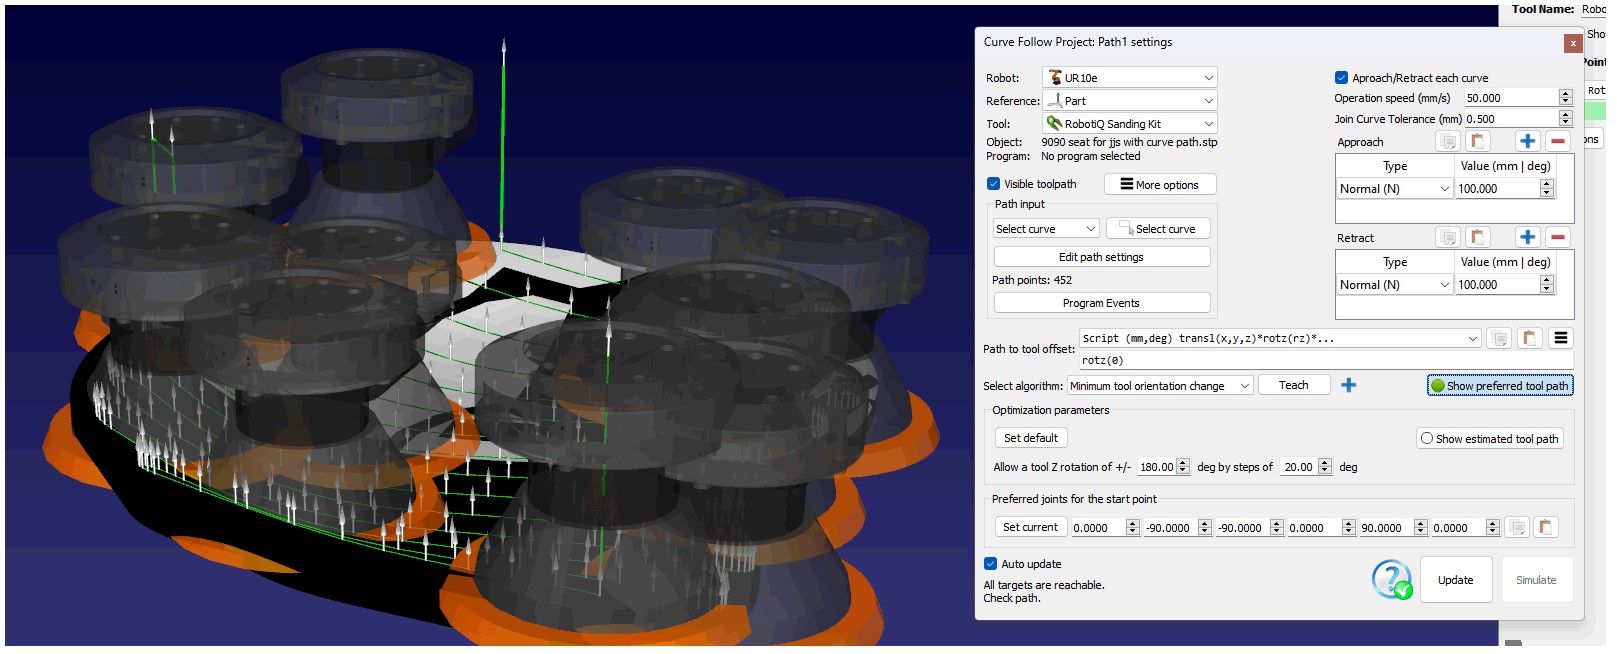Open the More options menu
Viewport: 1617px width, 654px height.
click(1159, 185)
